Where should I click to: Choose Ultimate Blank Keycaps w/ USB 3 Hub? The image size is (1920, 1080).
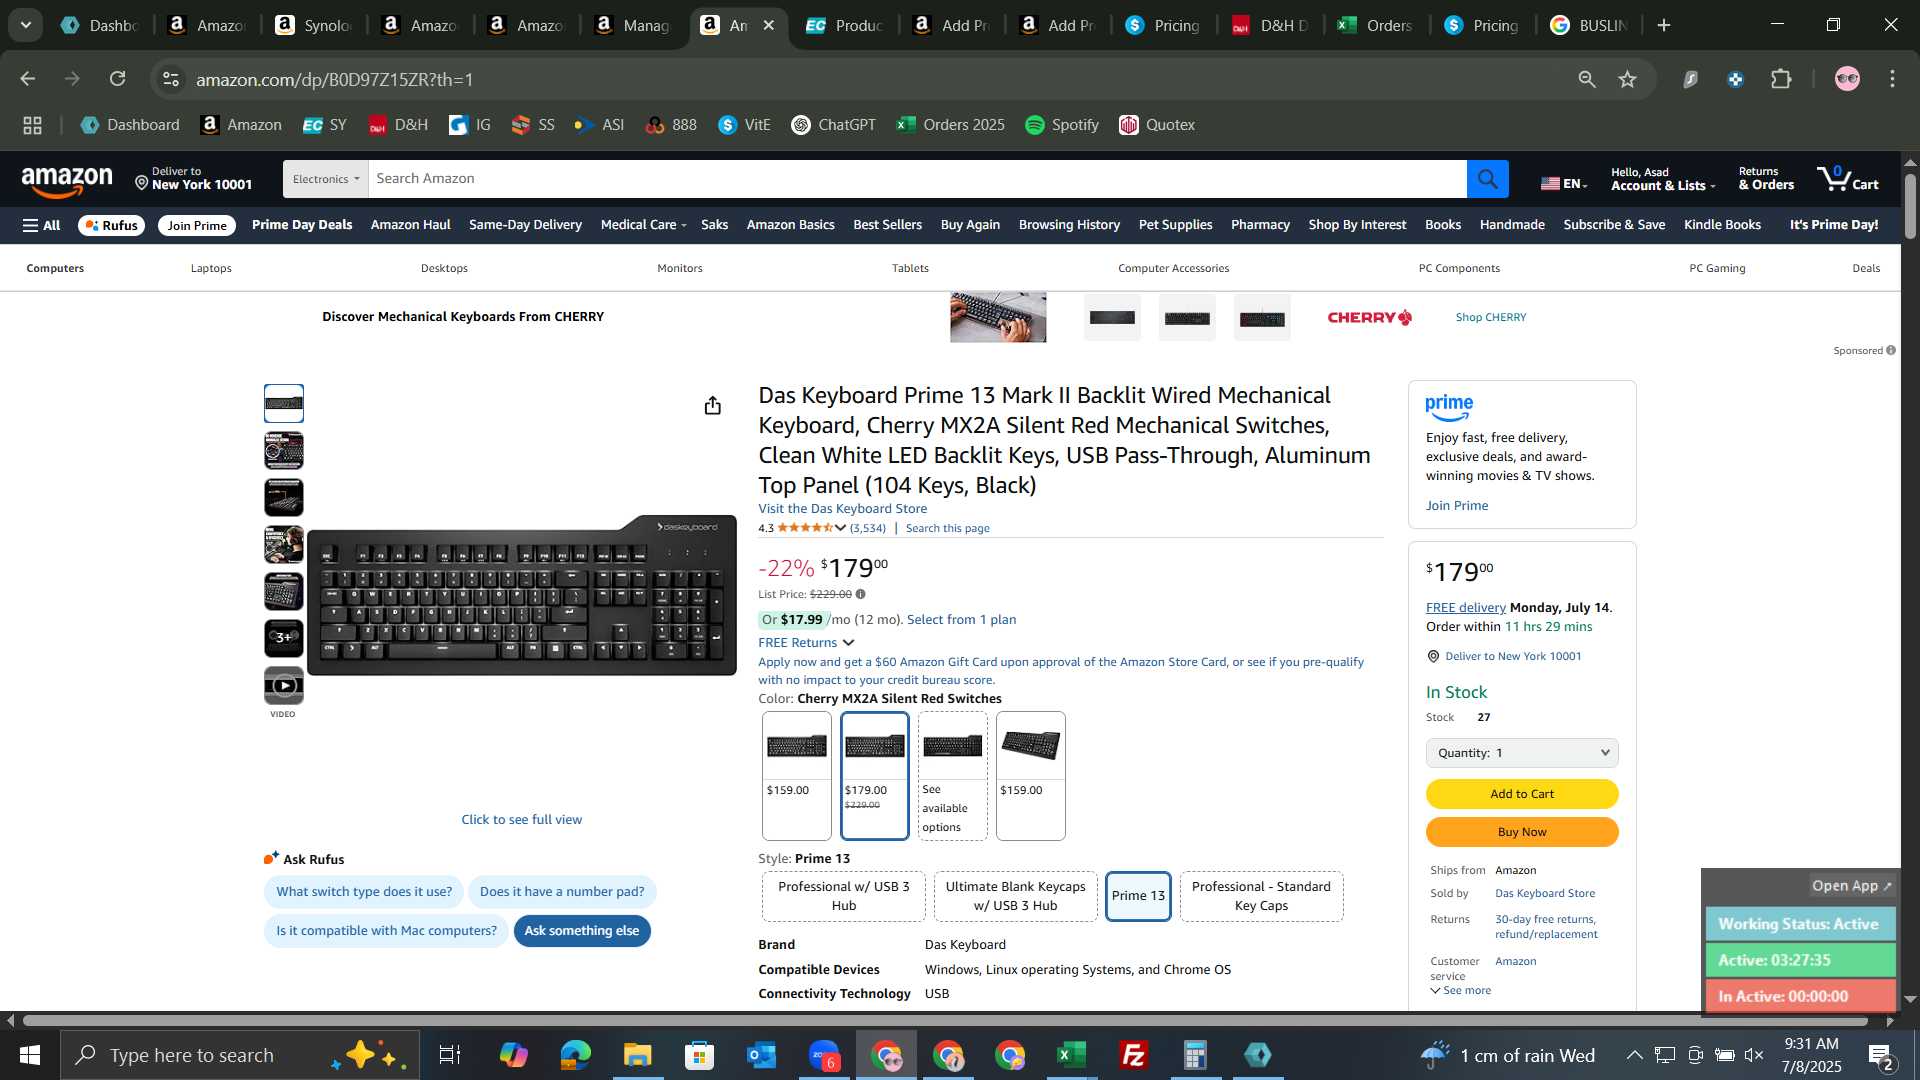1015,896
